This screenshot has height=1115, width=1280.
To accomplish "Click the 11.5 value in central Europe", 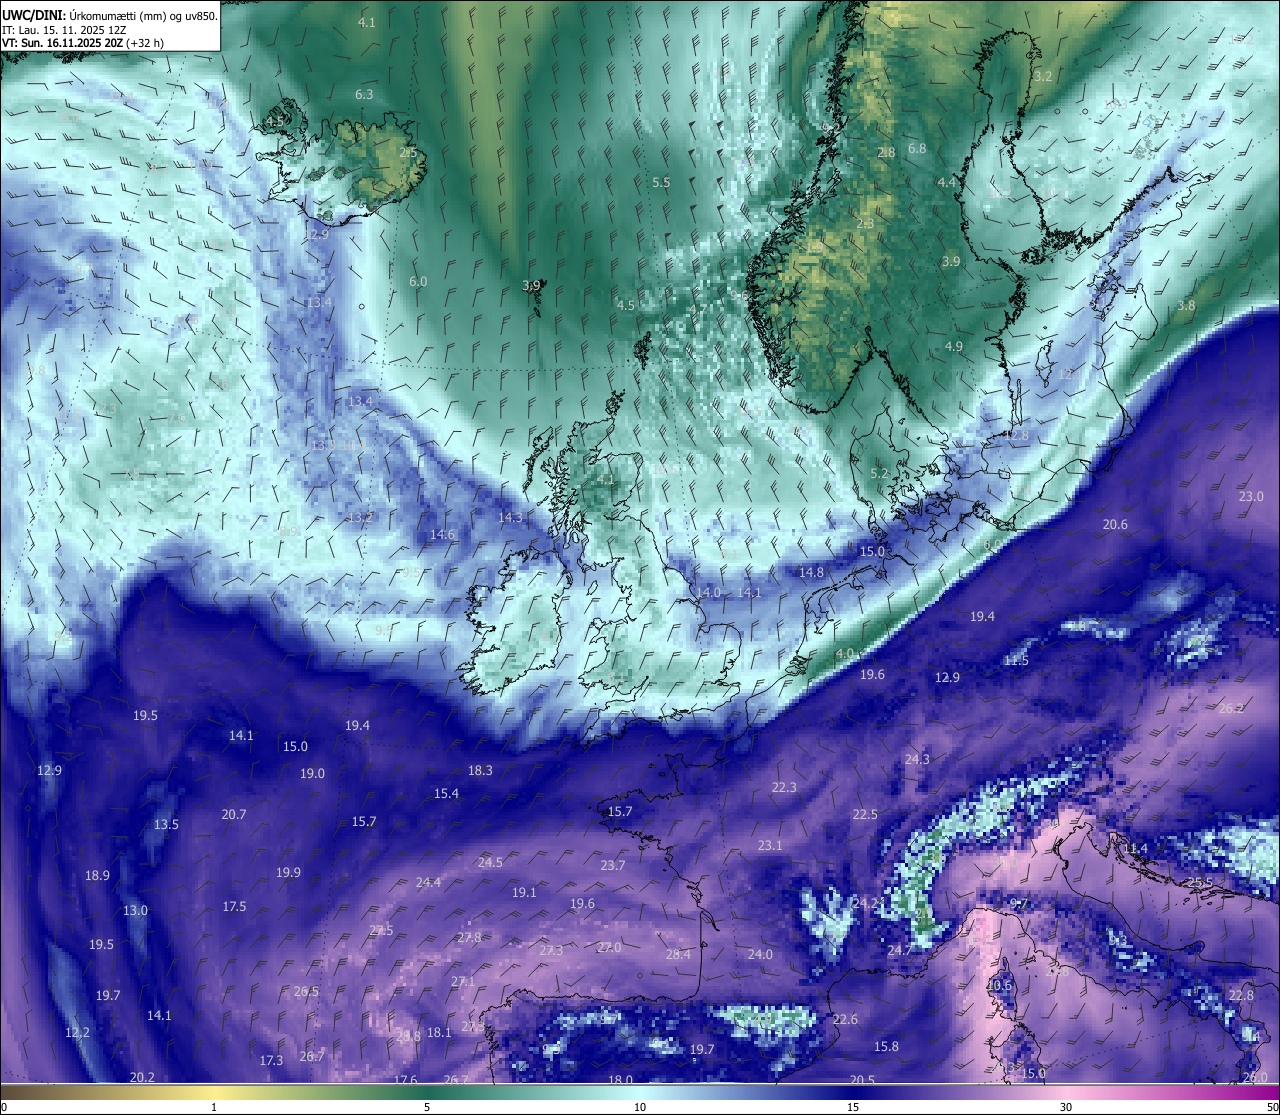I will coord(1016,660).
